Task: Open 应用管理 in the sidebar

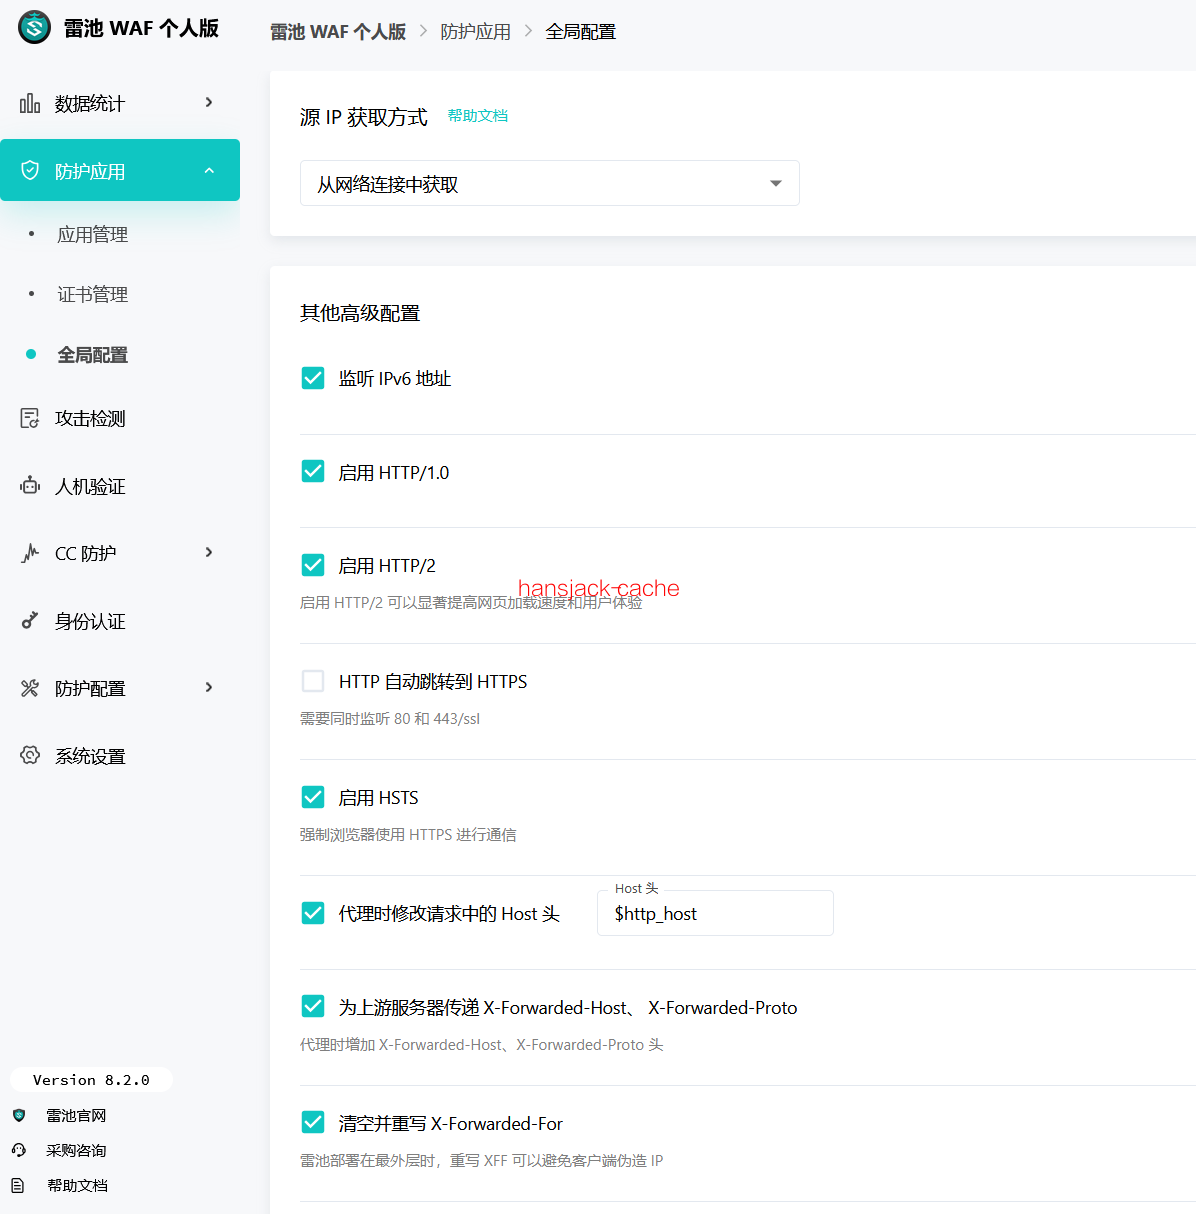Action: click(x=93, y=234)
